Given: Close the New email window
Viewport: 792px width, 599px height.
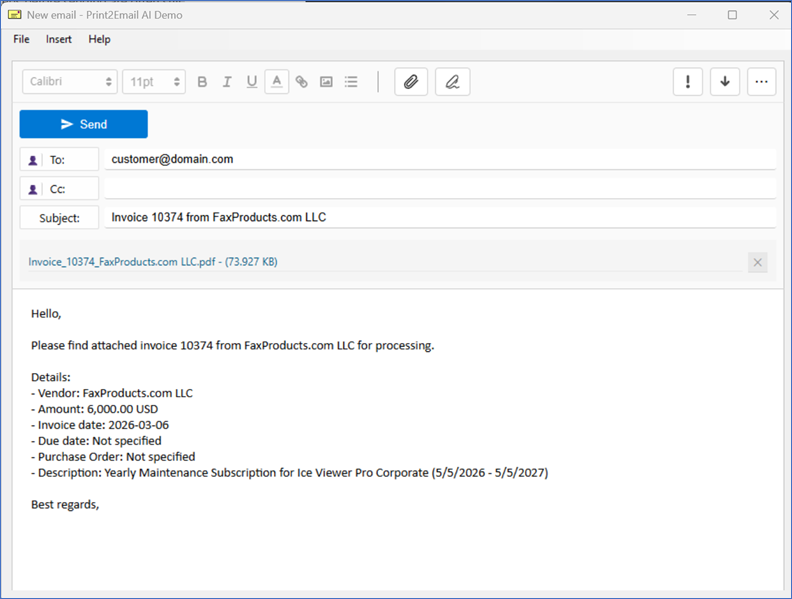Looking at the screenshot, I should (x=774, y=15).
